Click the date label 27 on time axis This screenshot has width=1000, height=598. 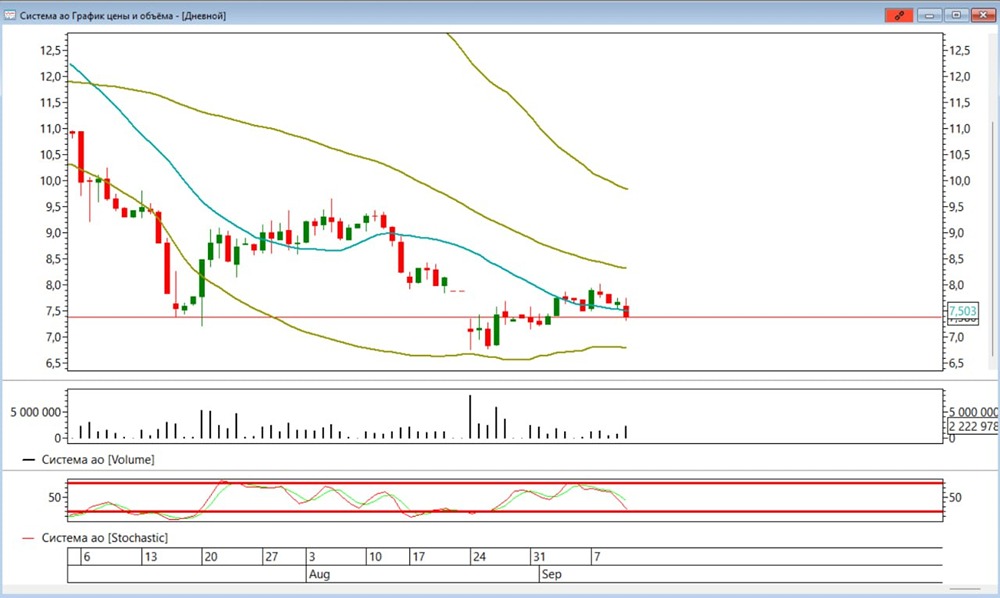(x=272, y=557)
